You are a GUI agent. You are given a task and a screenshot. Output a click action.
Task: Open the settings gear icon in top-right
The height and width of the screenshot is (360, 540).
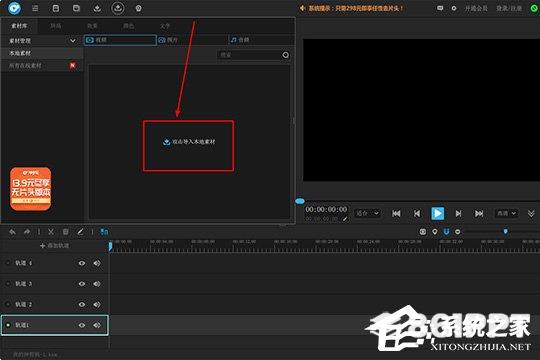pos(454,8)
